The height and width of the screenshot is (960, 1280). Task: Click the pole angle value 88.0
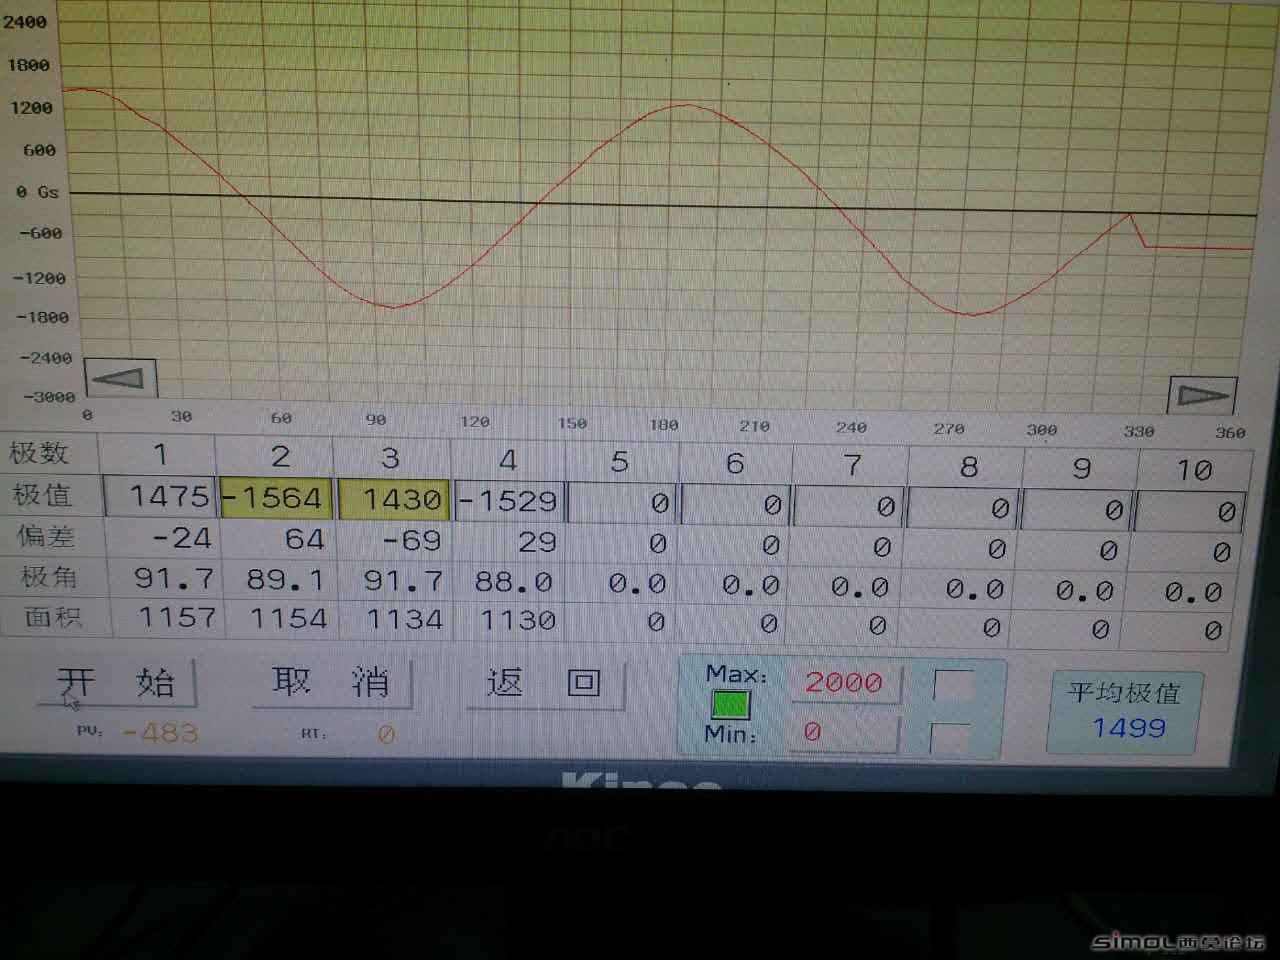pos(515,582)
